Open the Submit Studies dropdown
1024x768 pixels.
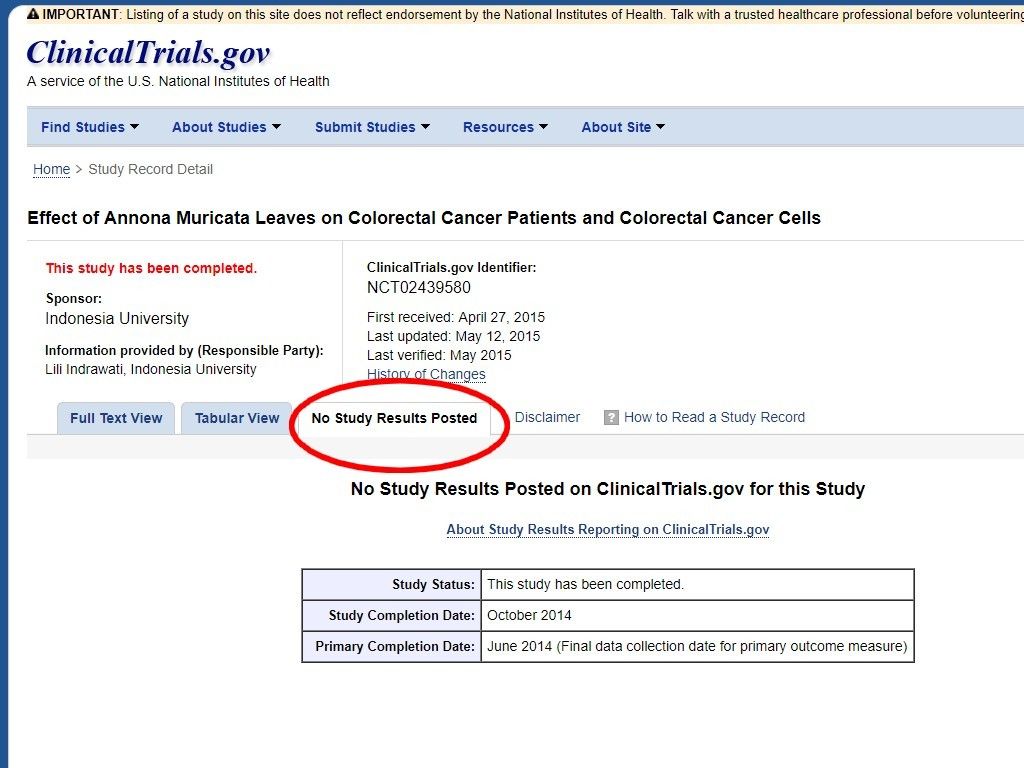coord(372,127)
